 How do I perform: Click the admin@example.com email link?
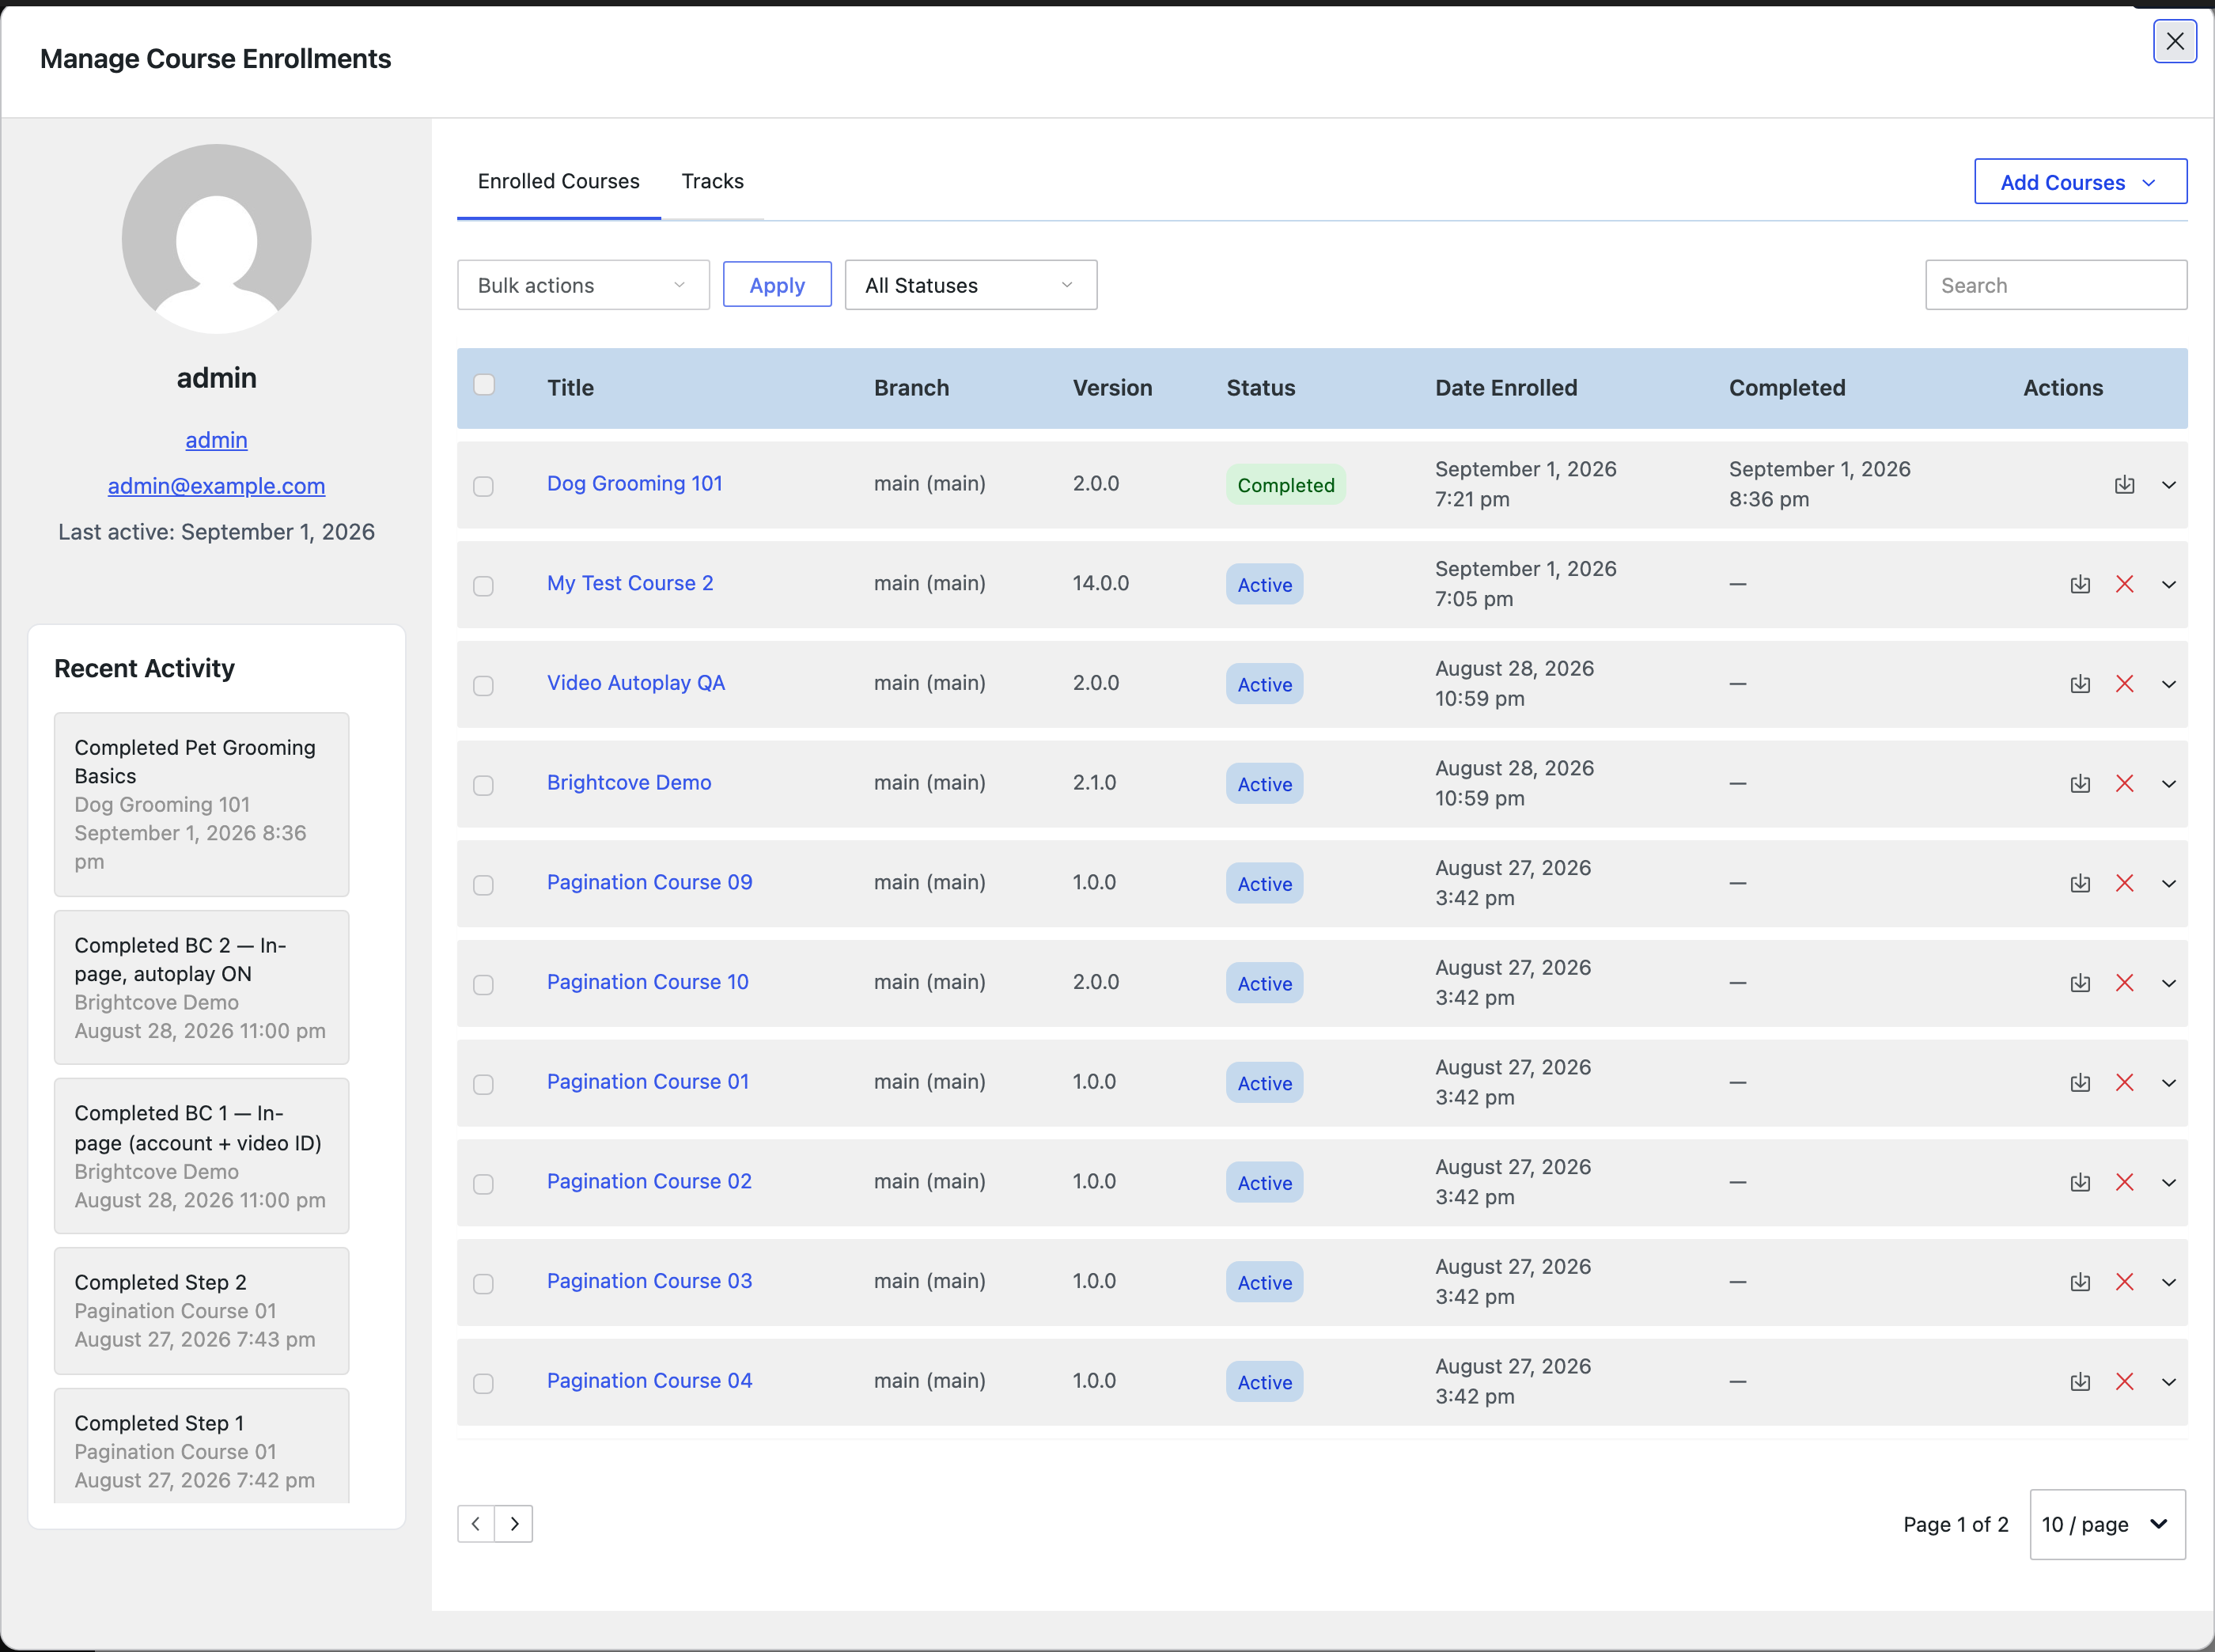click(216, 486)
